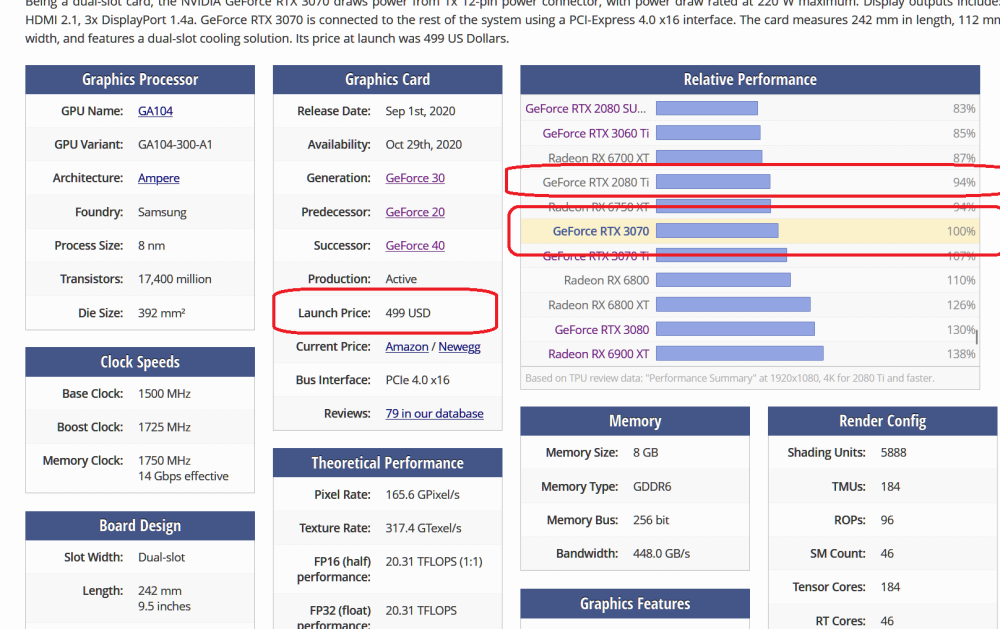1000x629 pixels.
Task: Click the relative performance list scrollbar
Action: 975,337
